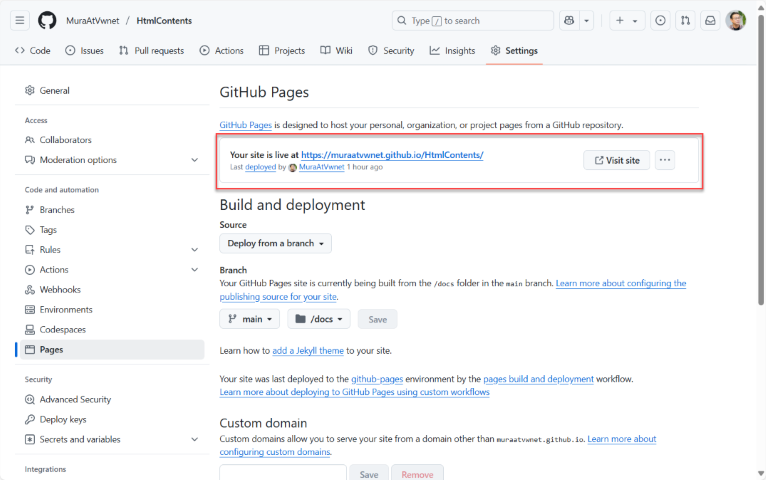Switch to the Insights tab
This screenshot has width=766, height=480.
[452, 50]
